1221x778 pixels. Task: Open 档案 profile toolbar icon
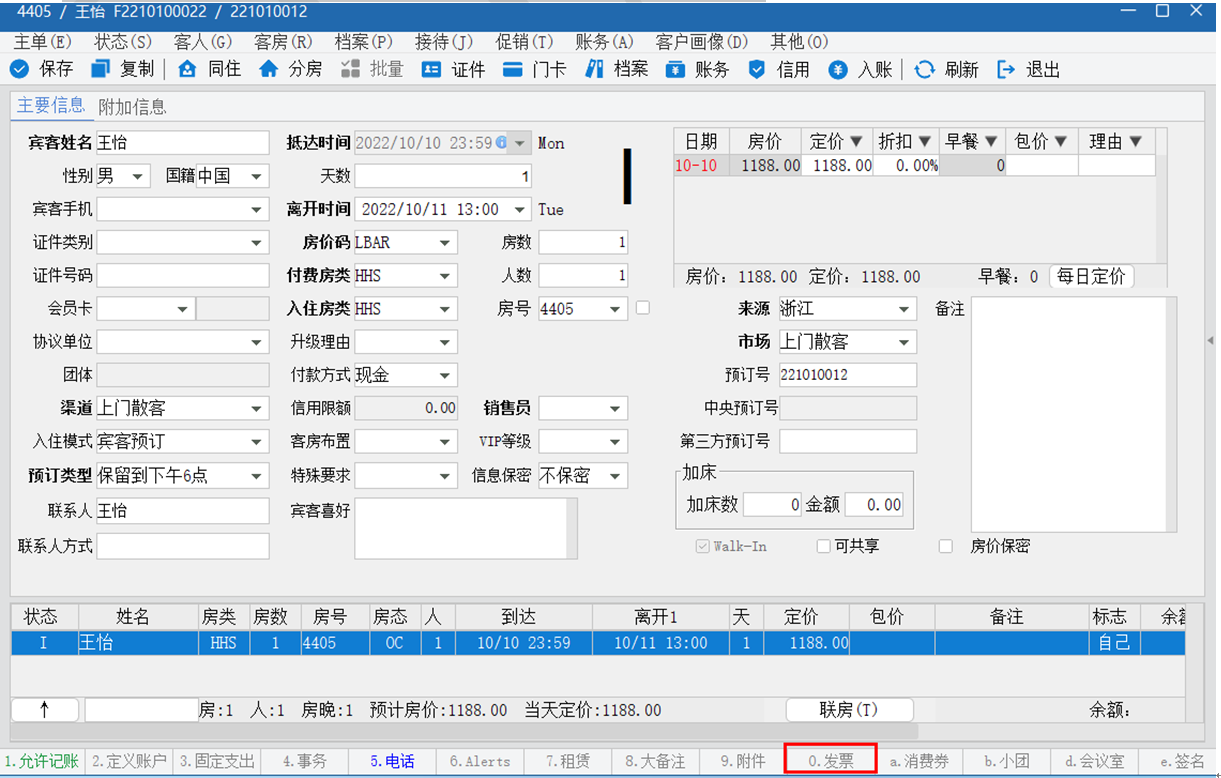594,69
